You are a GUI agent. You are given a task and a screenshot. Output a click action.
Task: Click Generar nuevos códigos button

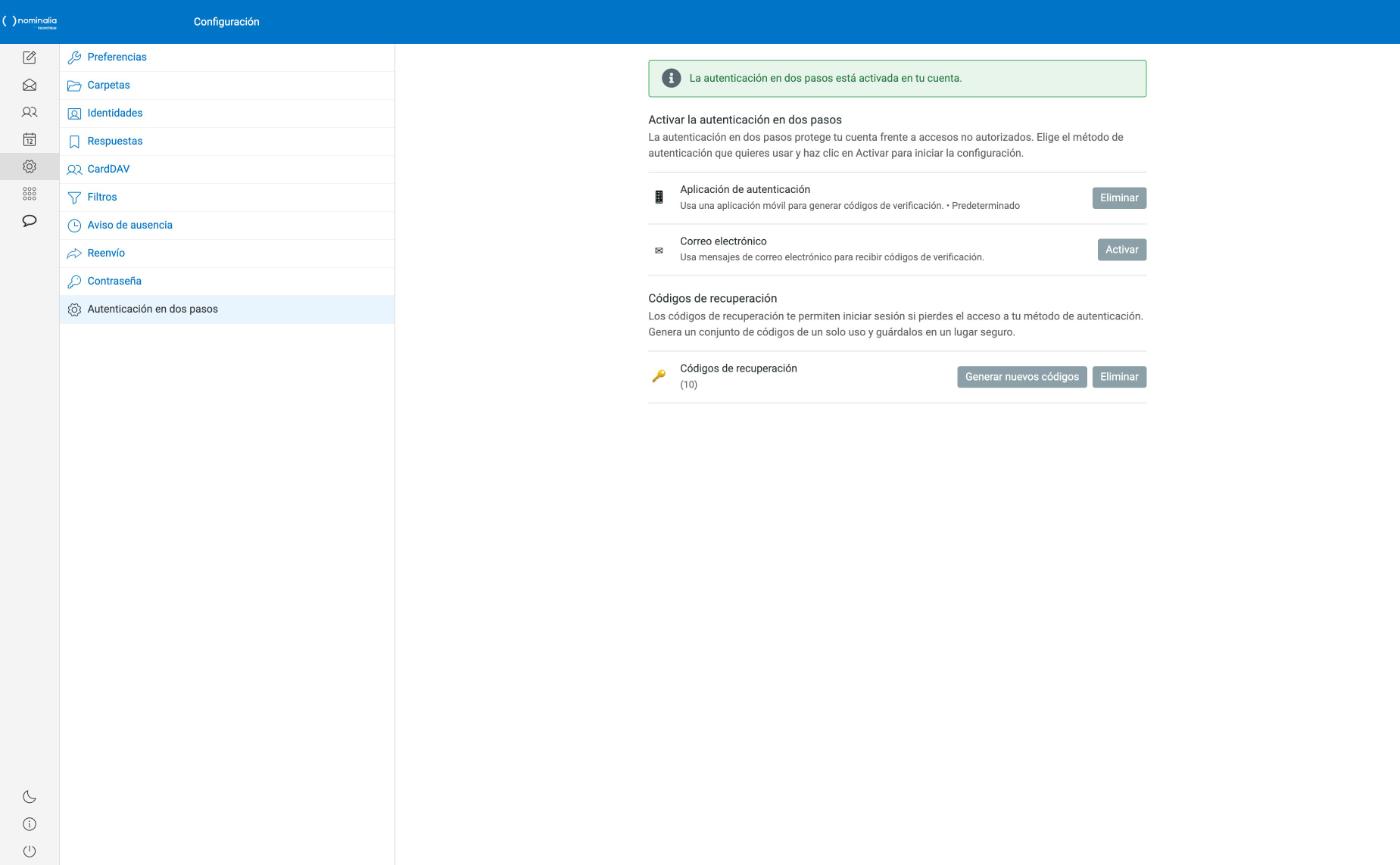click(x=1021, y=377)
